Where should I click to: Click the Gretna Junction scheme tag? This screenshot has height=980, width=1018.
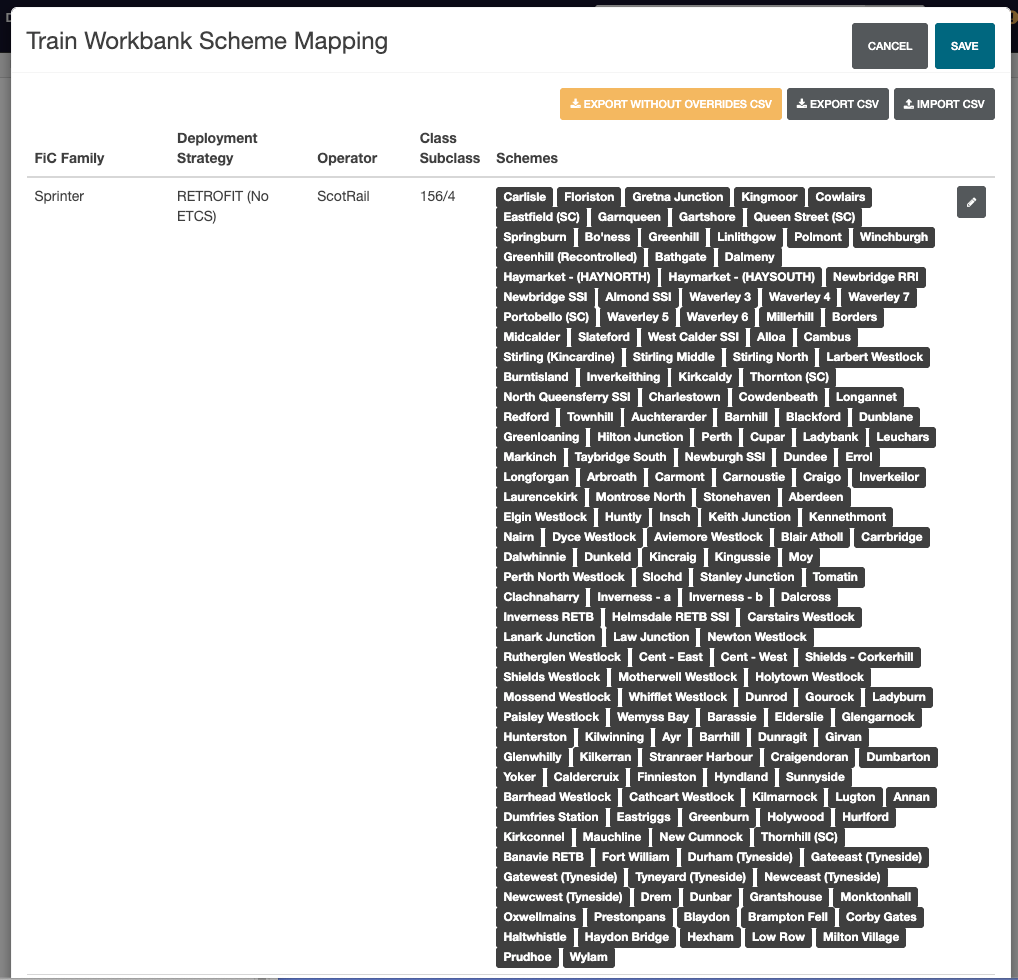(677, 197)
